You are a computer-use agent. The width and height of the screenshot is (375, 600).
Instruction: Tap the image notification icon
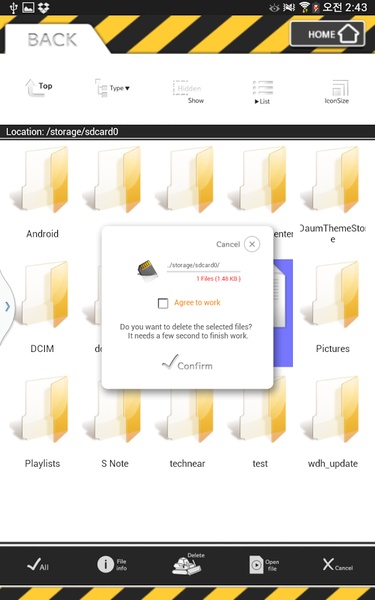pyautogui.click(x=28, y=7)
